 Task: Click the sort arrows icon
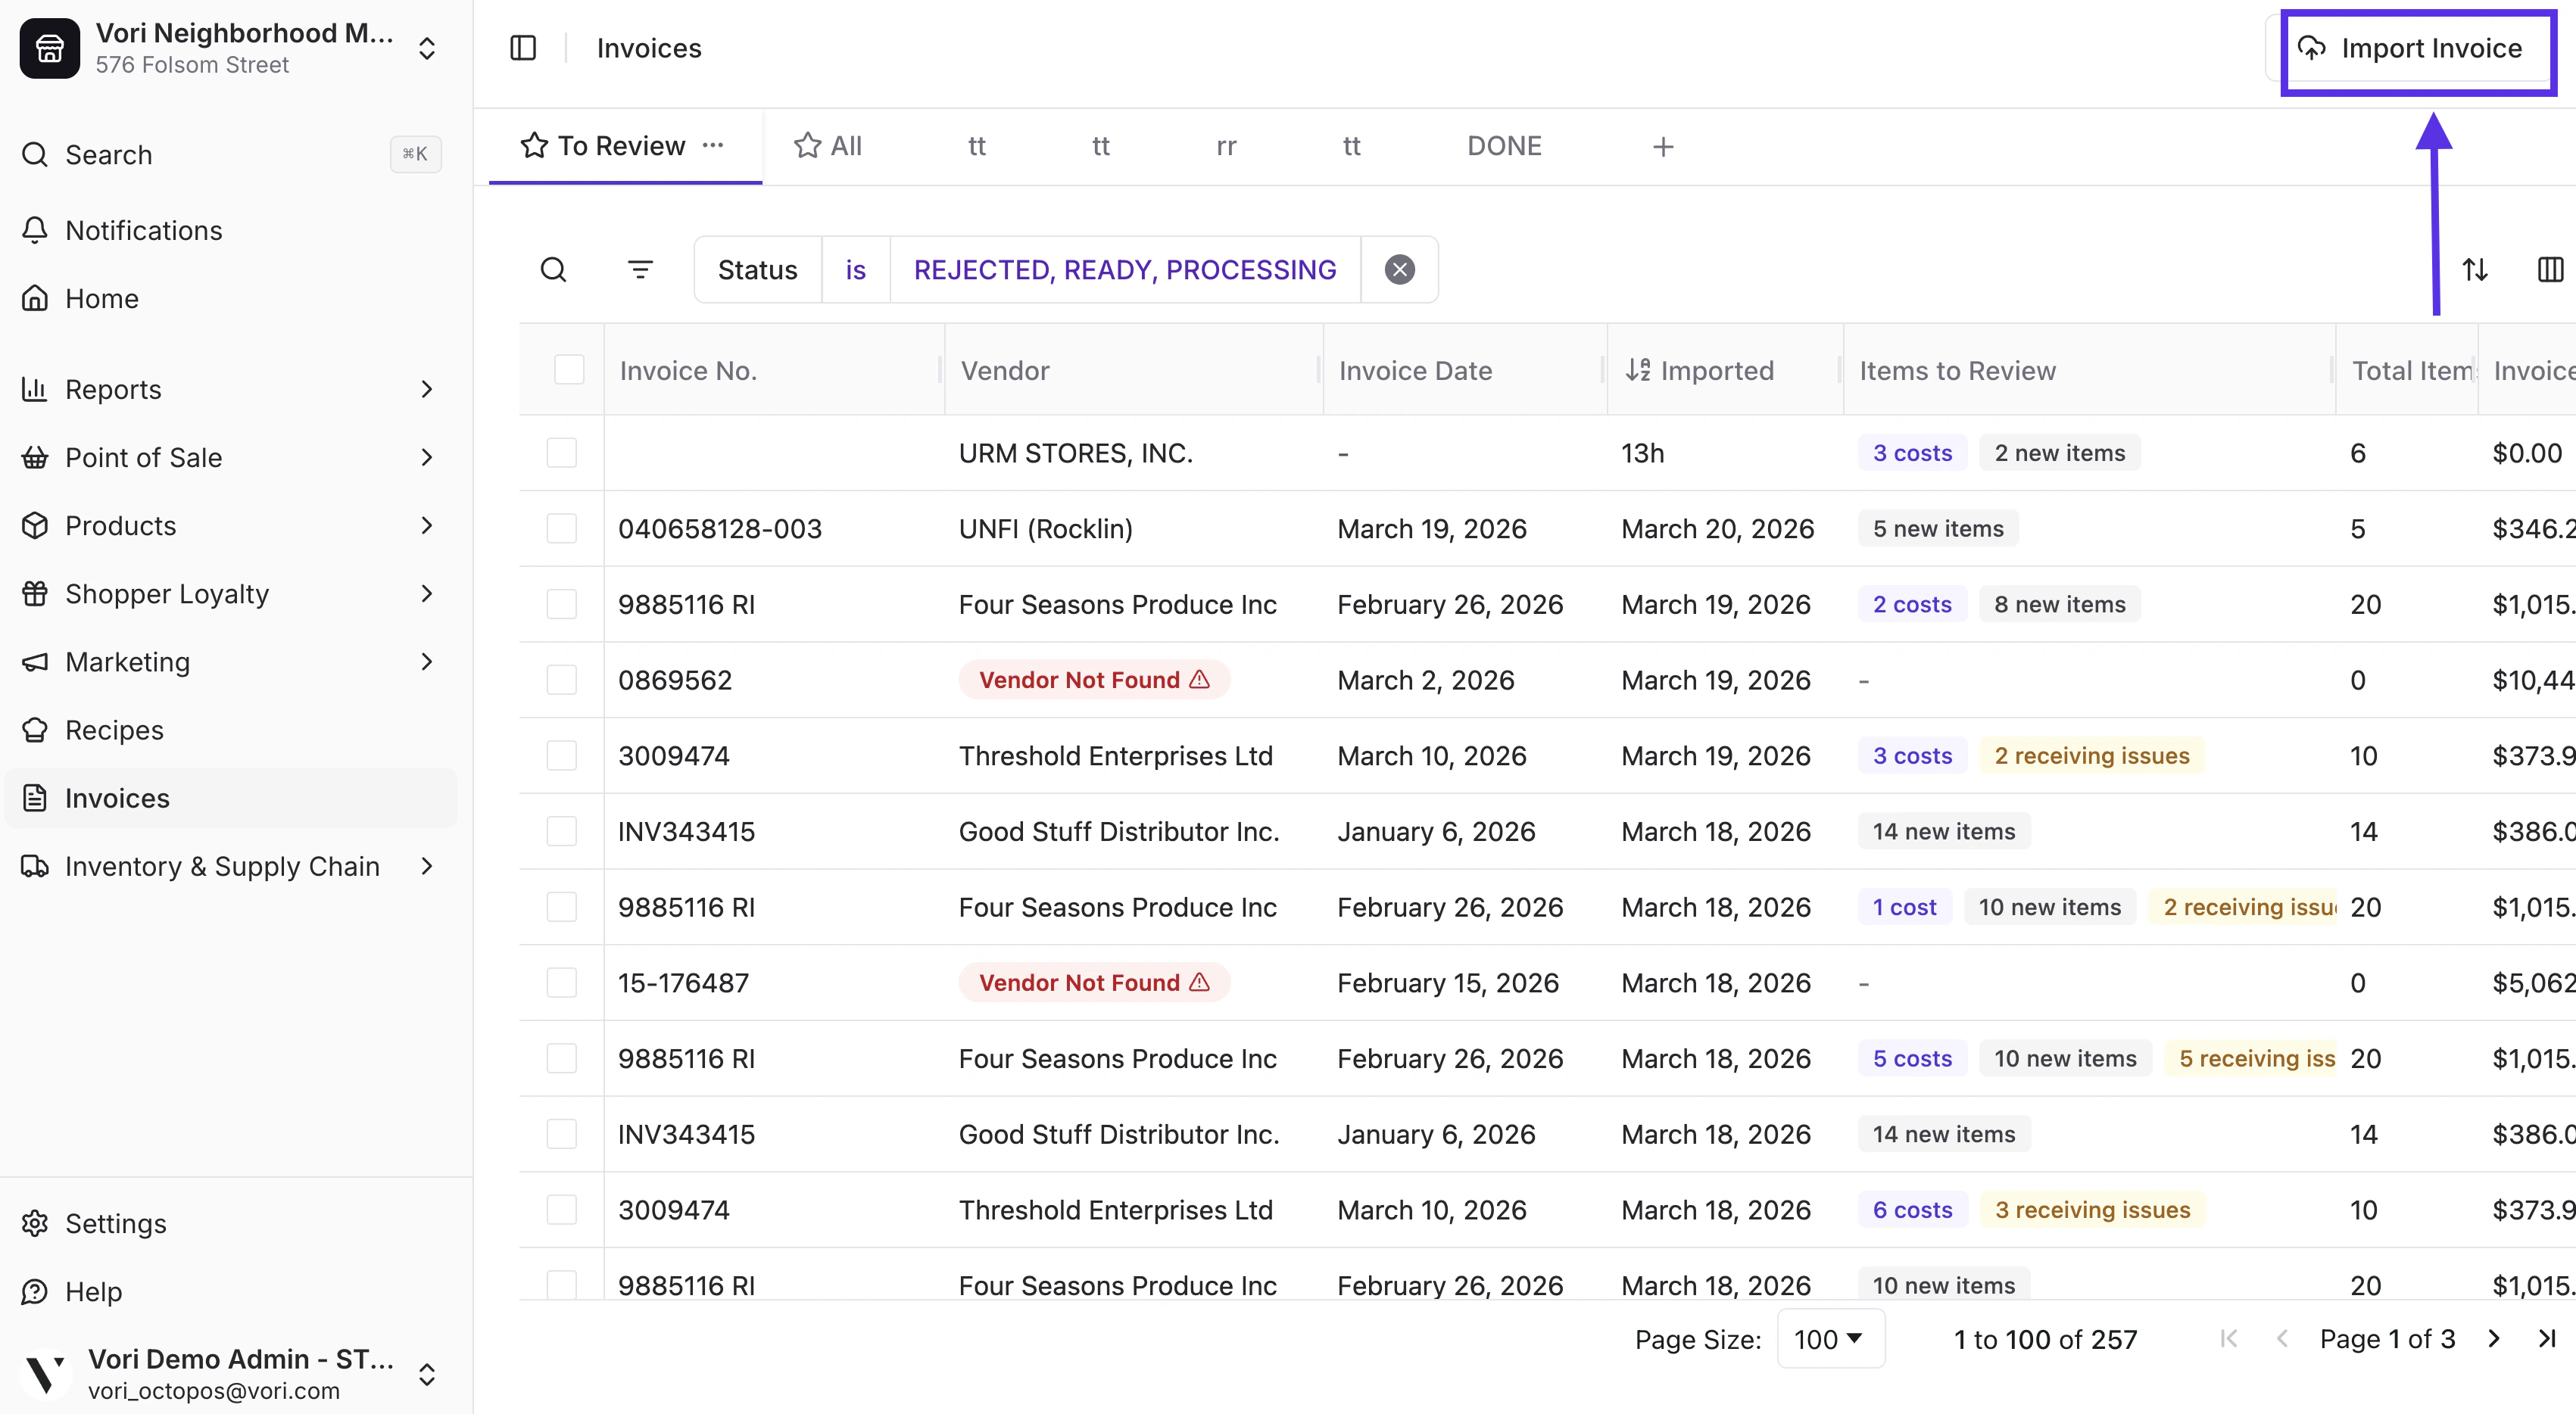[x=2475, y=270]
